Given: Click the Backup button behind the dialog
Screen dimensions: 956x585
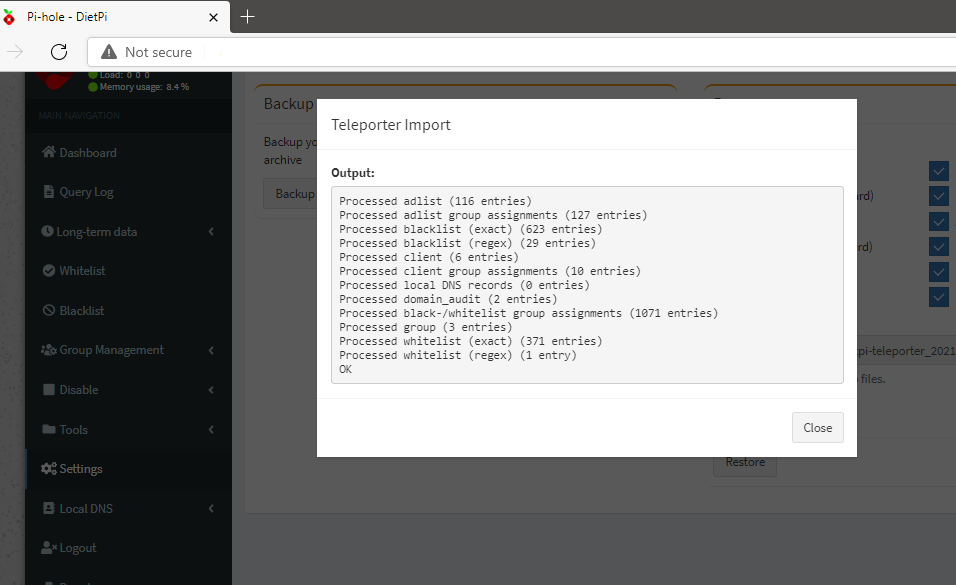Looking at the screenshot, I should (x=290, y=194).
